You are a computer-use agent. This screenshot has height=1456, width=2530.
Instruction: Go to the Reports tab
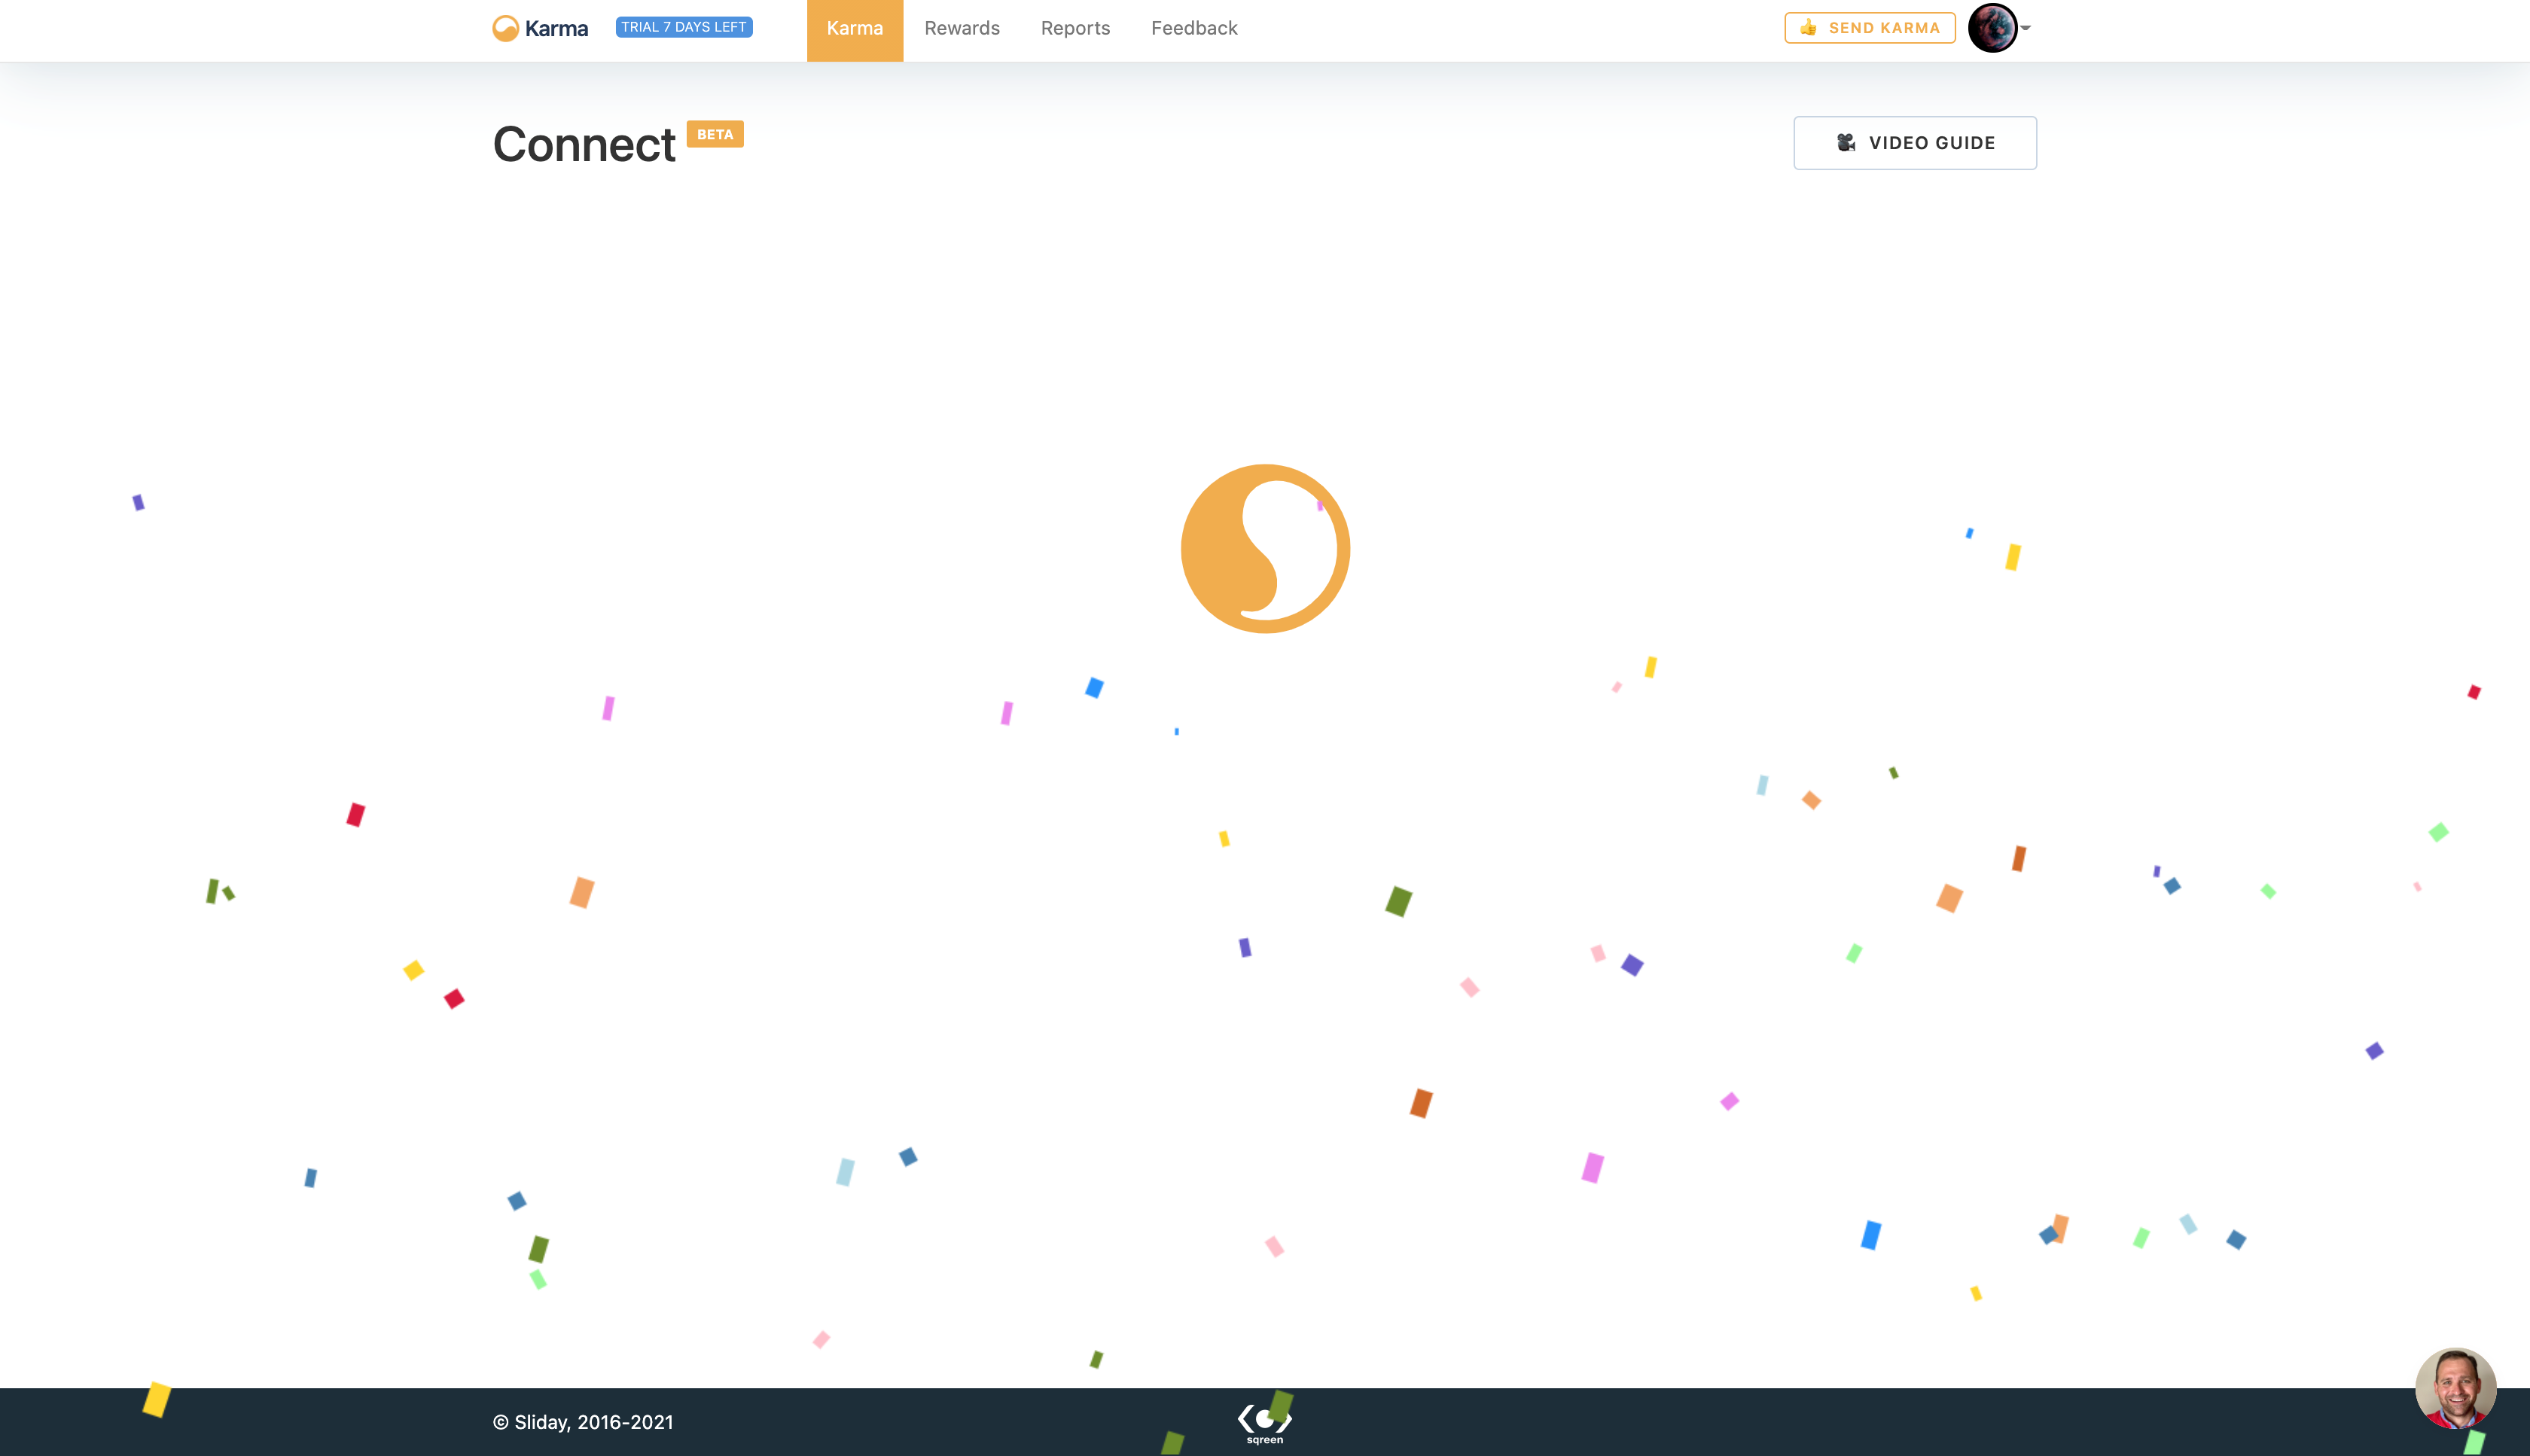1075,29
